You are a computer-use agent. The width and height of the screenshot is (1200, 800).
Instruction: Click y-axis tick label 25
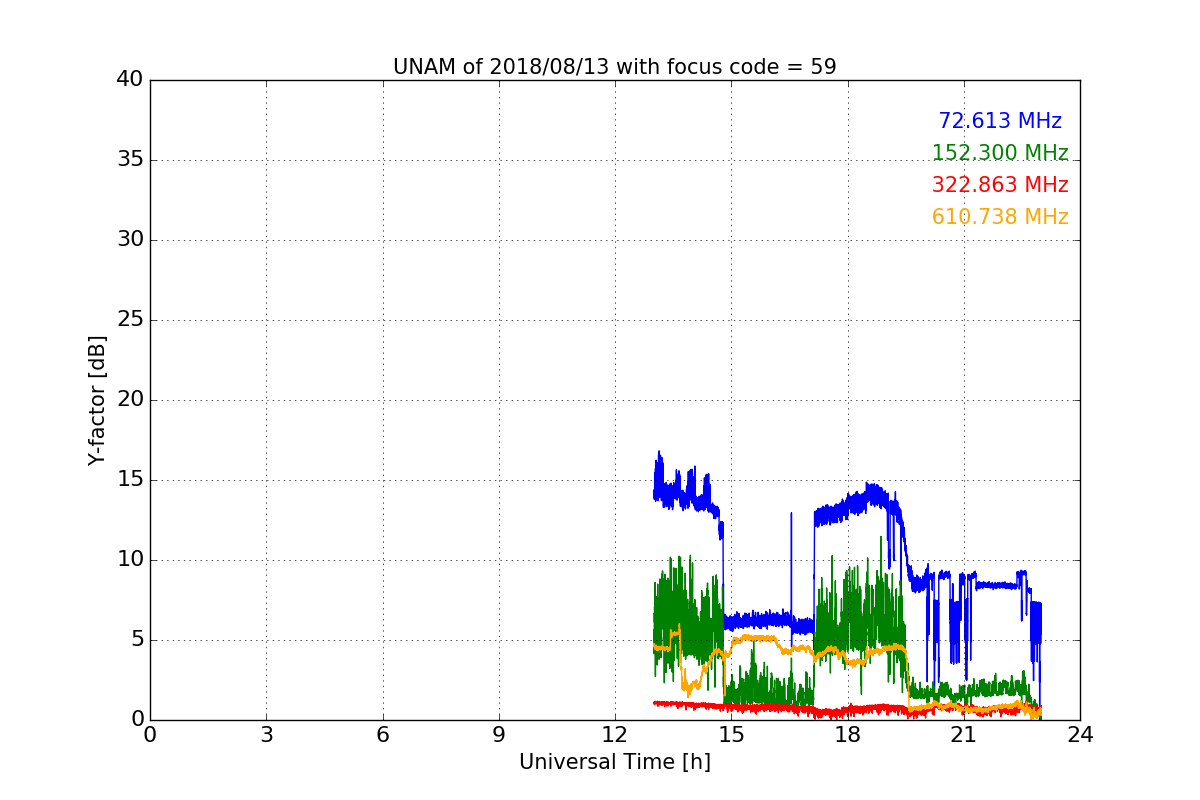[x=130, y=320]
